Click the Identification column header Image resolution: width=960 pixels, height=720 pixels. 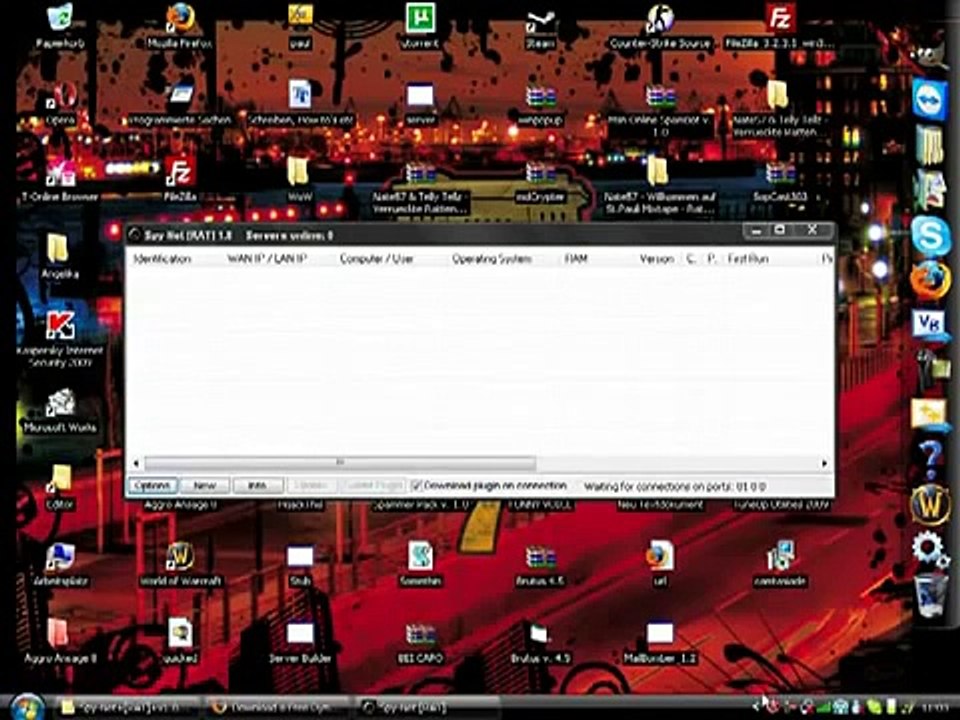[162, 259]
